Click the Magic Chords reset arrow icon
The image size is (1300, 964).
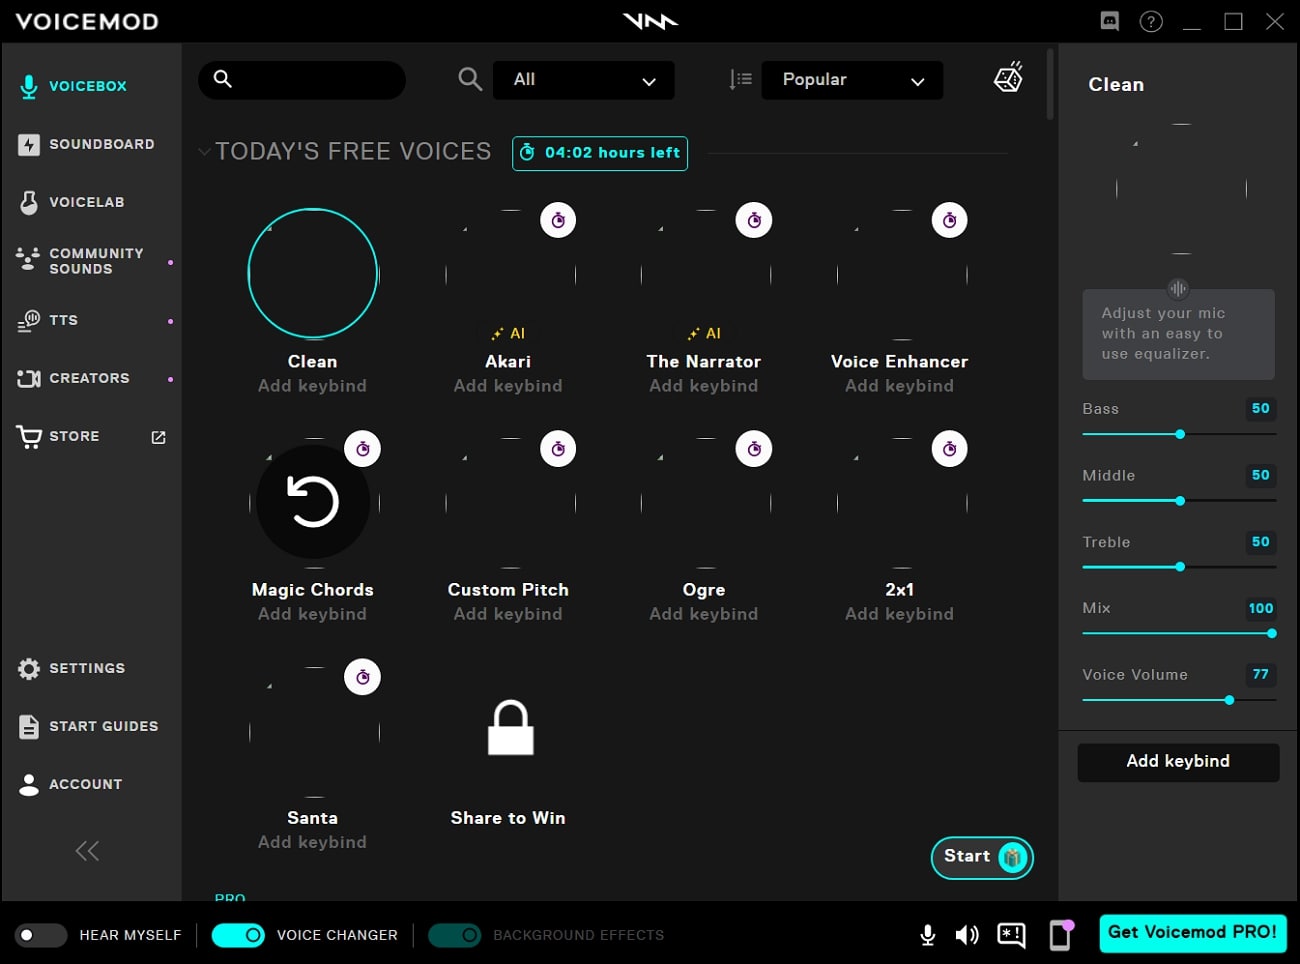pyautogui.click(x=313, y=502)
